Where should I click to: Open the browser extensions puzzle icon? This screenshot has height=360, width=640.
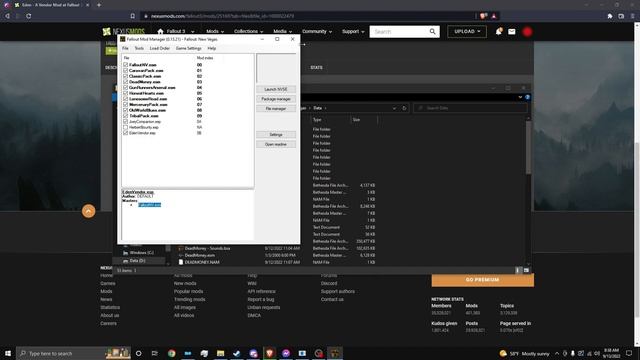tap(610, 16)
